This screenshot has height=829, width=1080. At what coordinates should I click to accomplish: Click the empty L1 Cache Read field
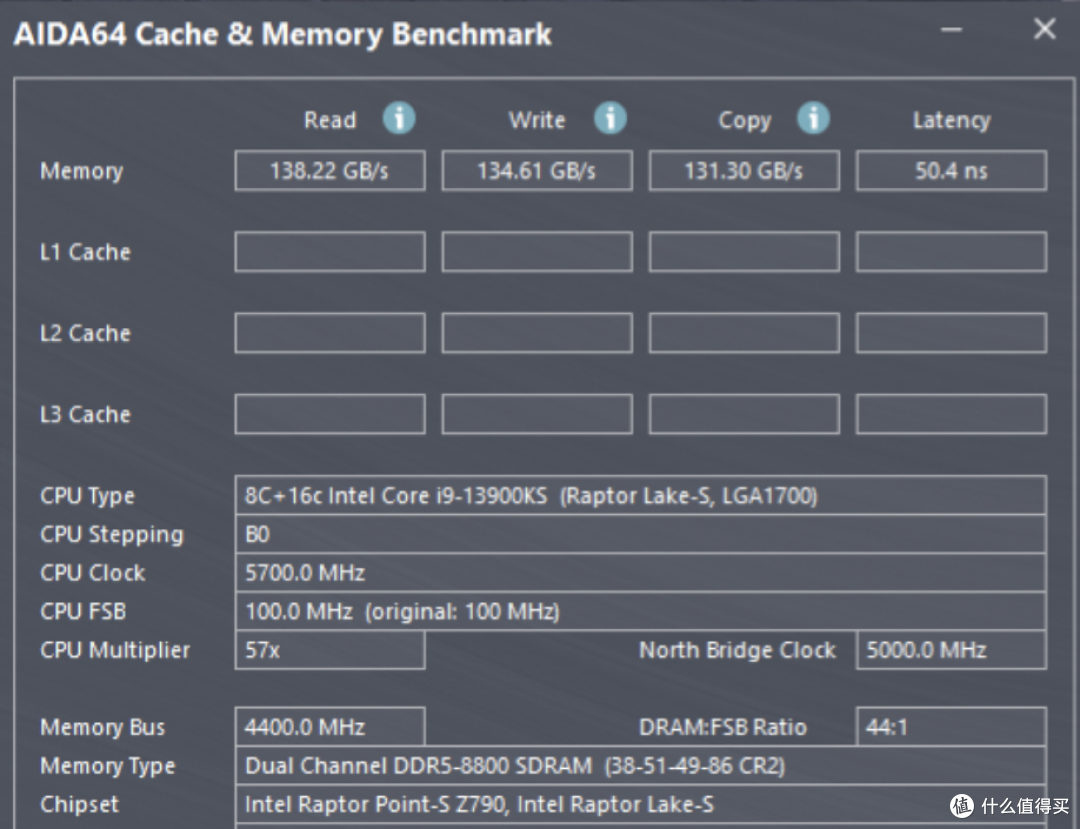(x=330, y=251)
